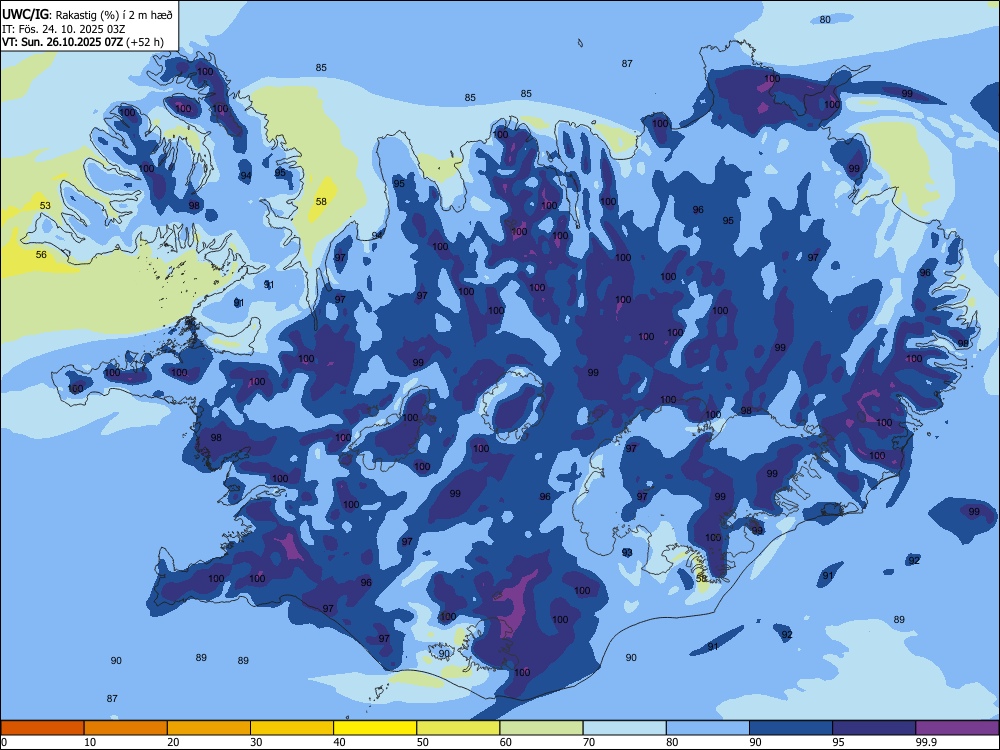Select the orange 10–20 legend color segment
Viewport: 1000px width, 750px height.
(126, 728)
